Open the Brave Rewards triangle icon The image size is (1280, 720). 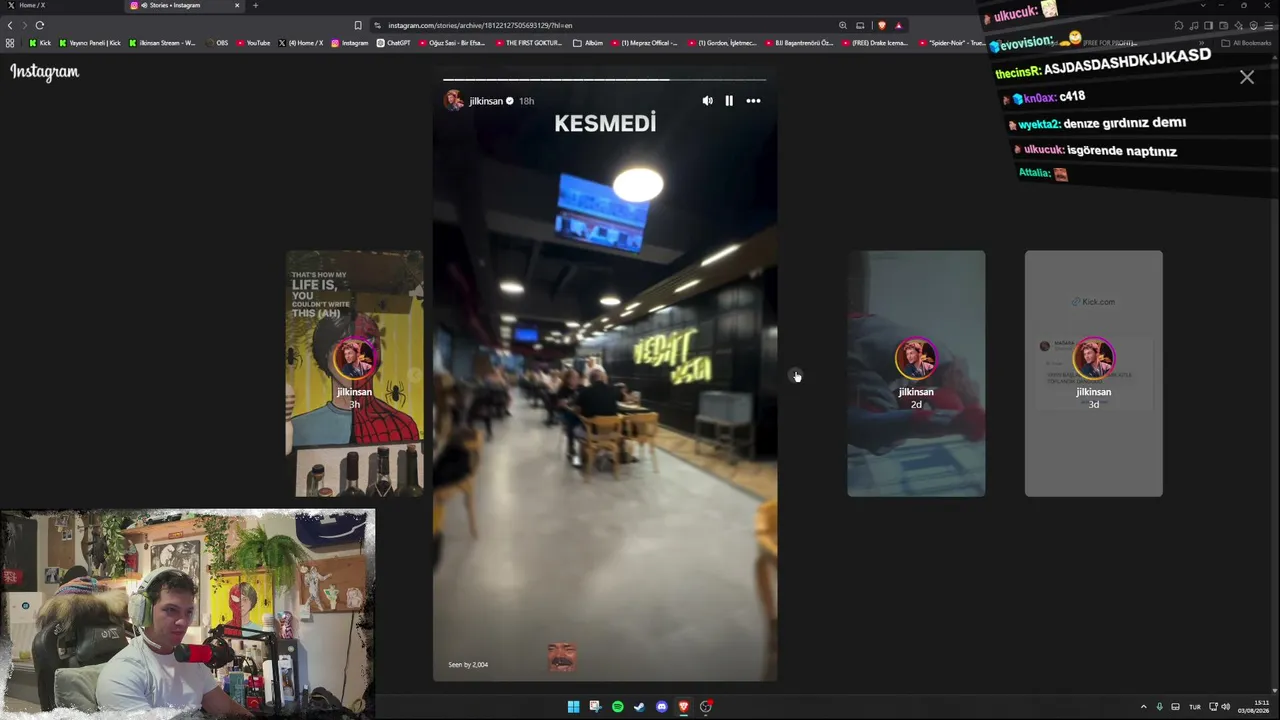[898, 25]
